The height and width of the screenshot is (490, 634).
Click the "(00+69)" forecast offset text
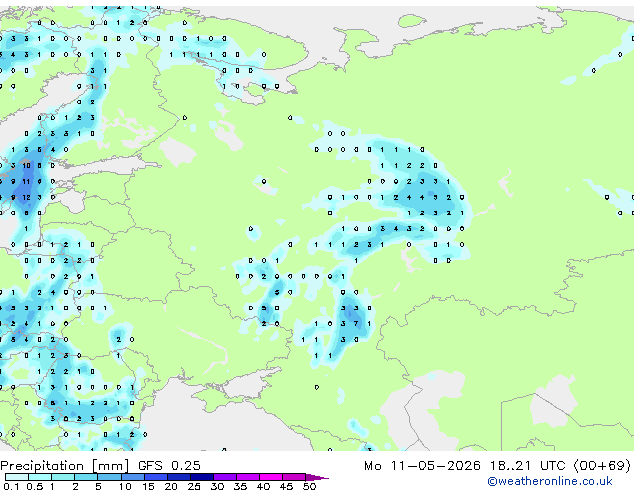point(602,466)
